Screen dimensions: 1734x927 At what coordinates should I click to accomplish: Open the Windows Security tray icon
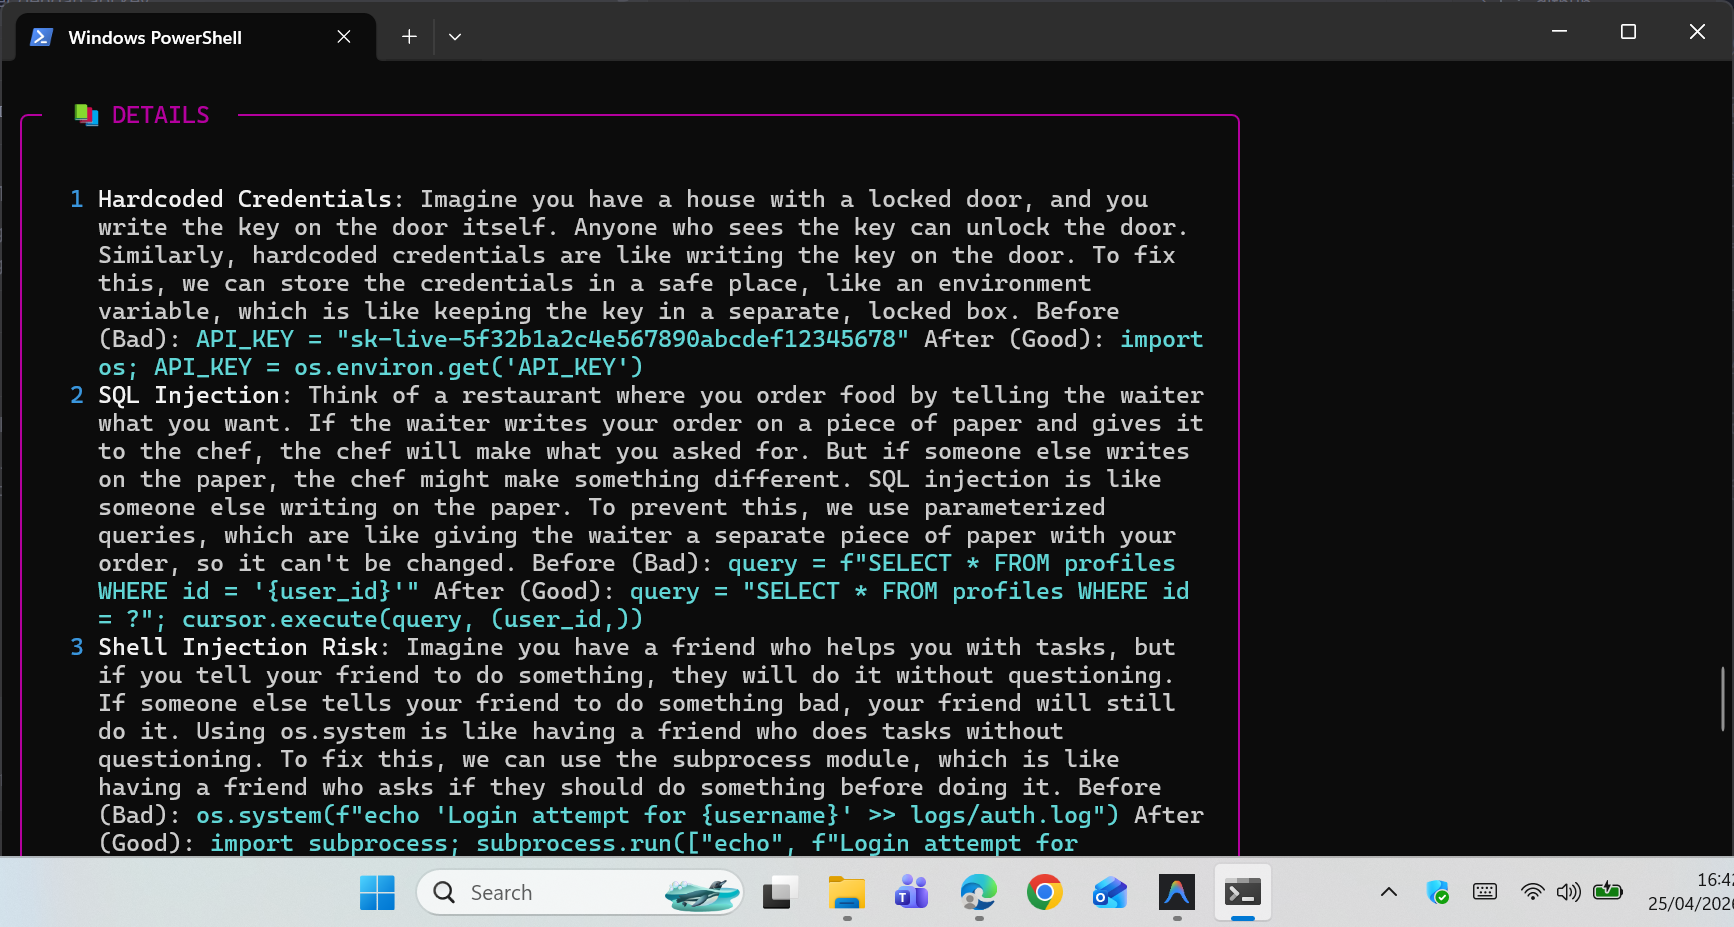click(x=1438, y=892)
